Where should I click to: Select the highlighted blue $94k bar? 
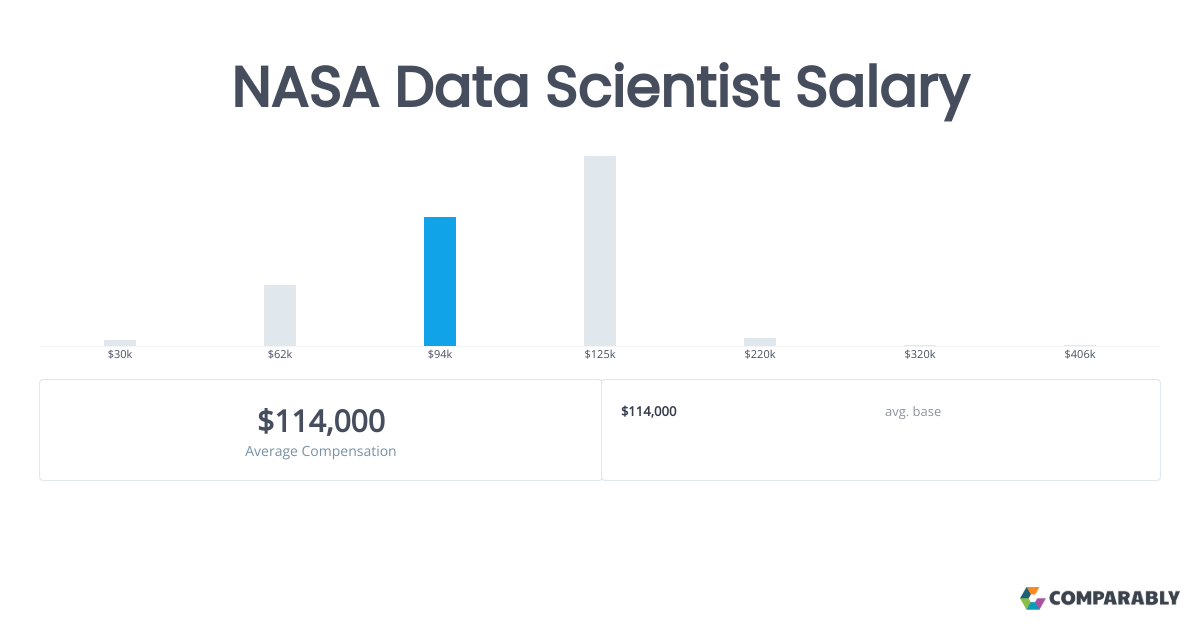440,281
